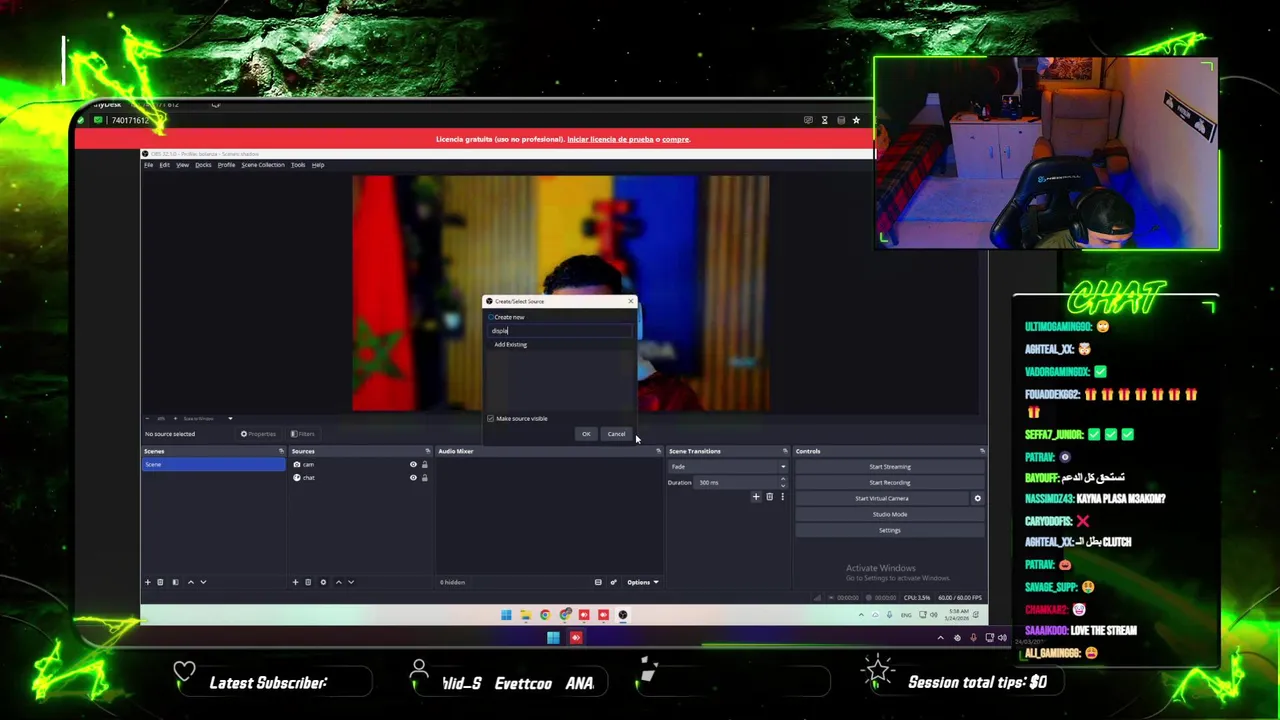Open the View menu in OBS
This screenshot has width=1280, height=720.
(x=183, y=165)
